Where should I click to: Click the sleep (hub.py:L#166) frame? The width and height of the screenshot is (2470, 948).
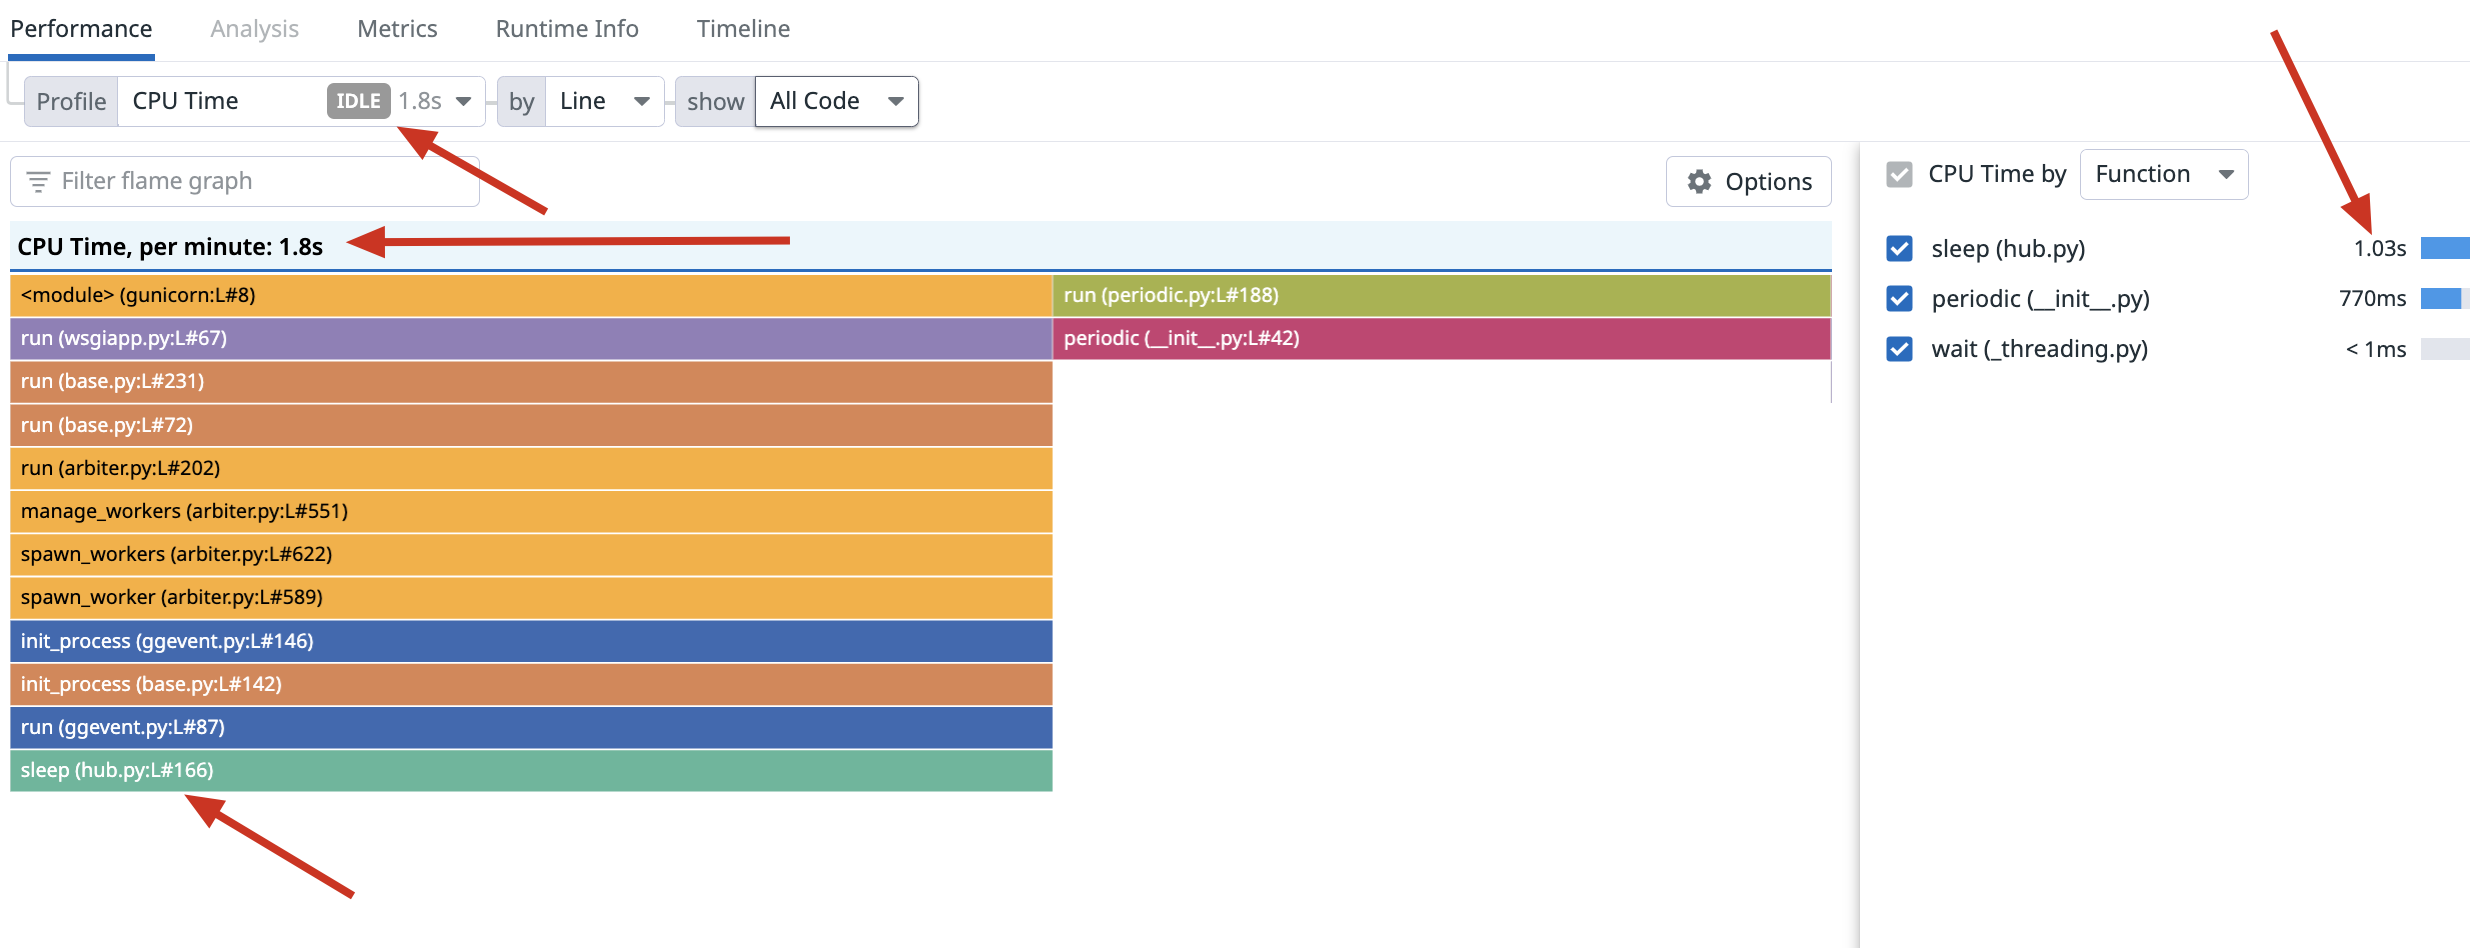531,770
